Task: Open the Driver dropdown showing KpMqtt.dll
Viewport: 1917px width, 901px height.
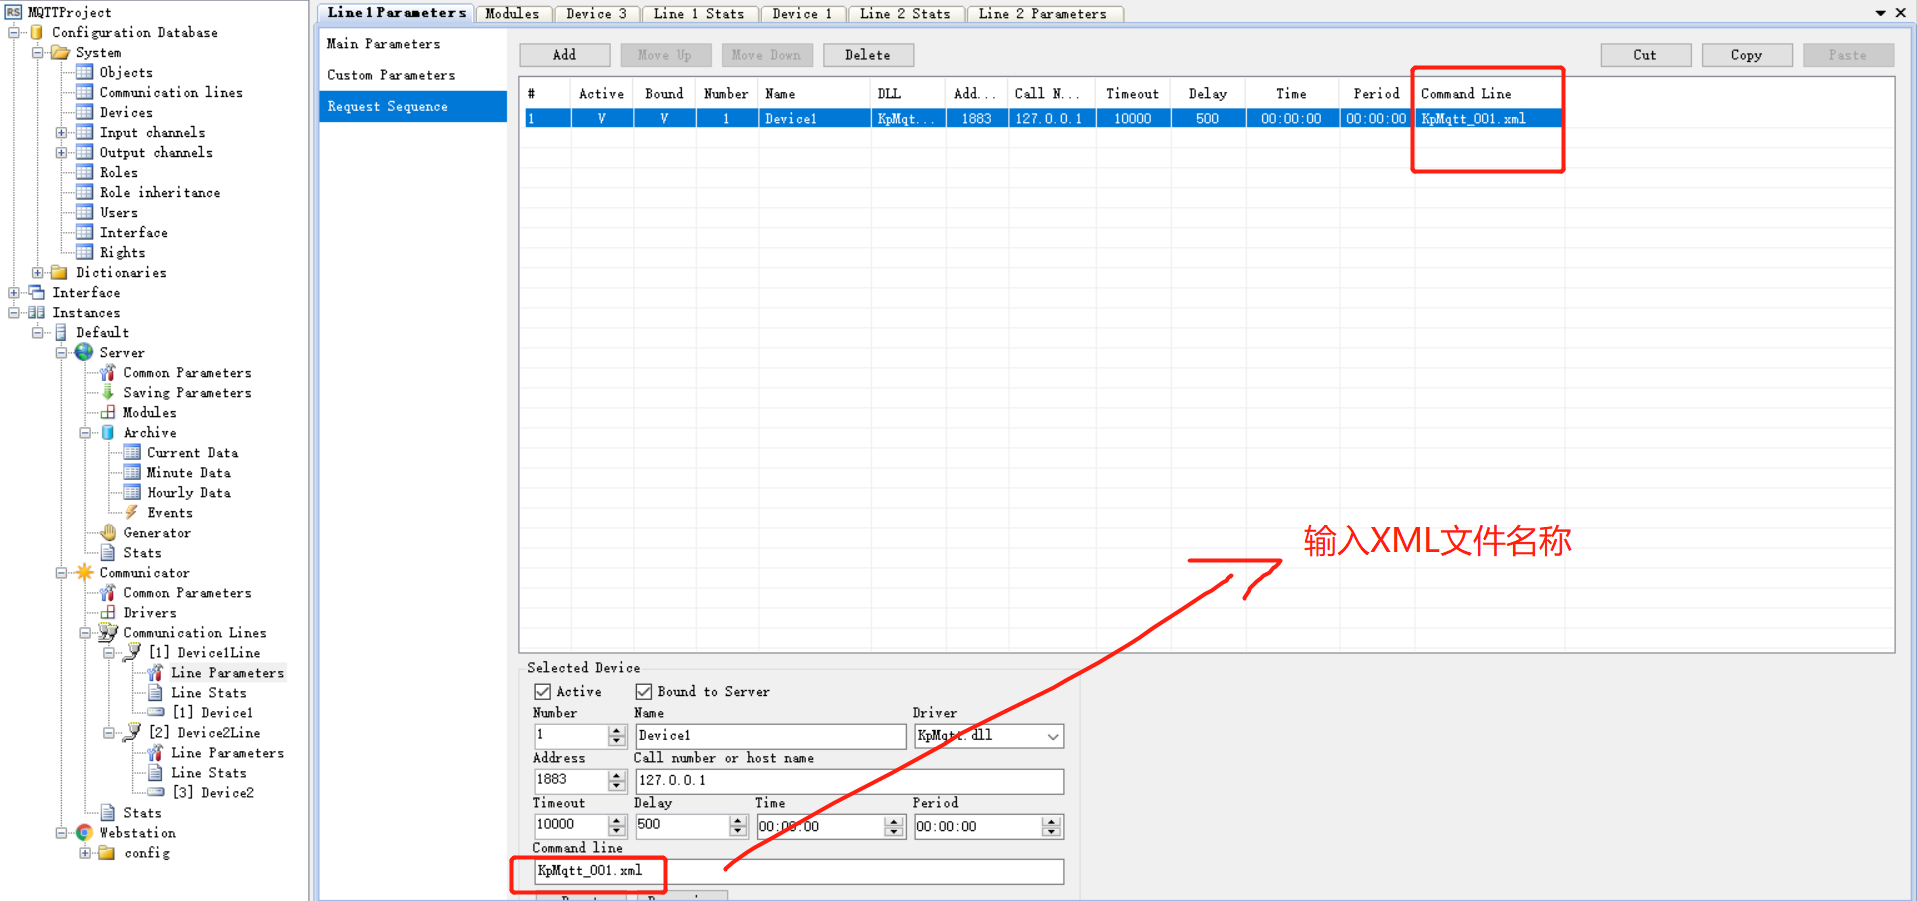Action: pyautogui.click(x=1052, y=735)
